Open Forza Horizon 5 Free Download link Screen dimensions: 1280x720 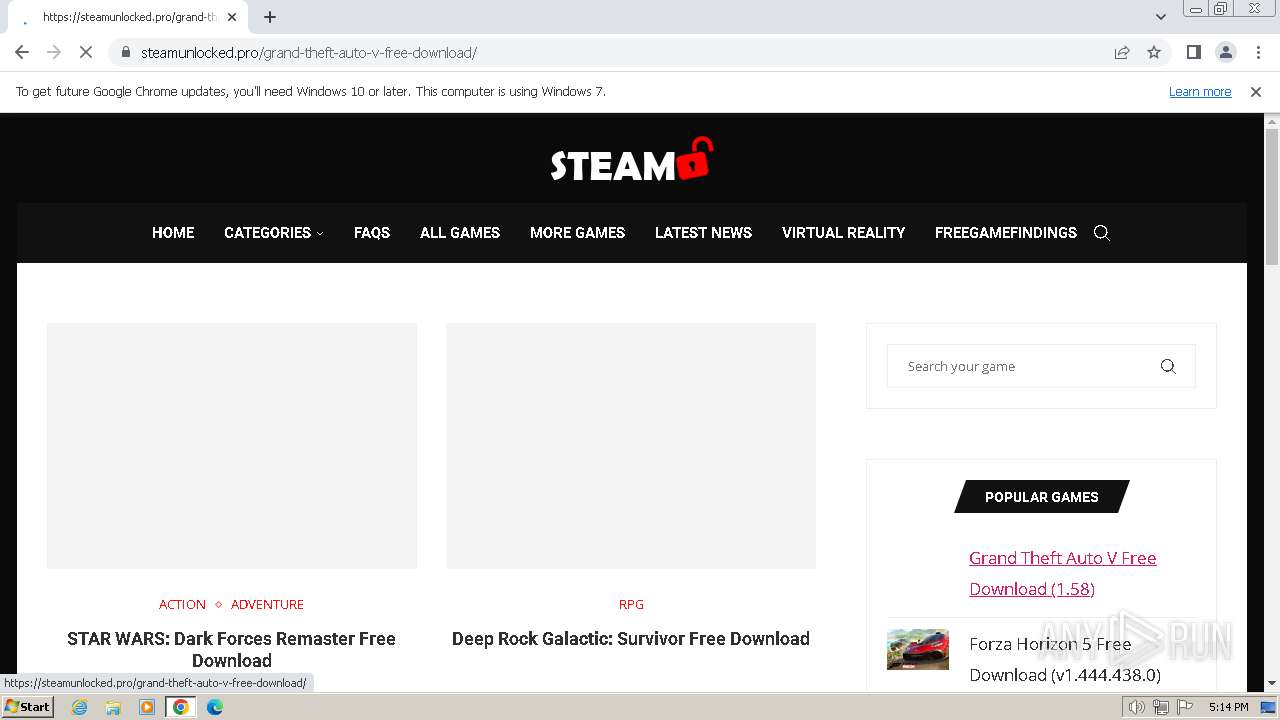pyautogui.click(x=1065, y=659)
